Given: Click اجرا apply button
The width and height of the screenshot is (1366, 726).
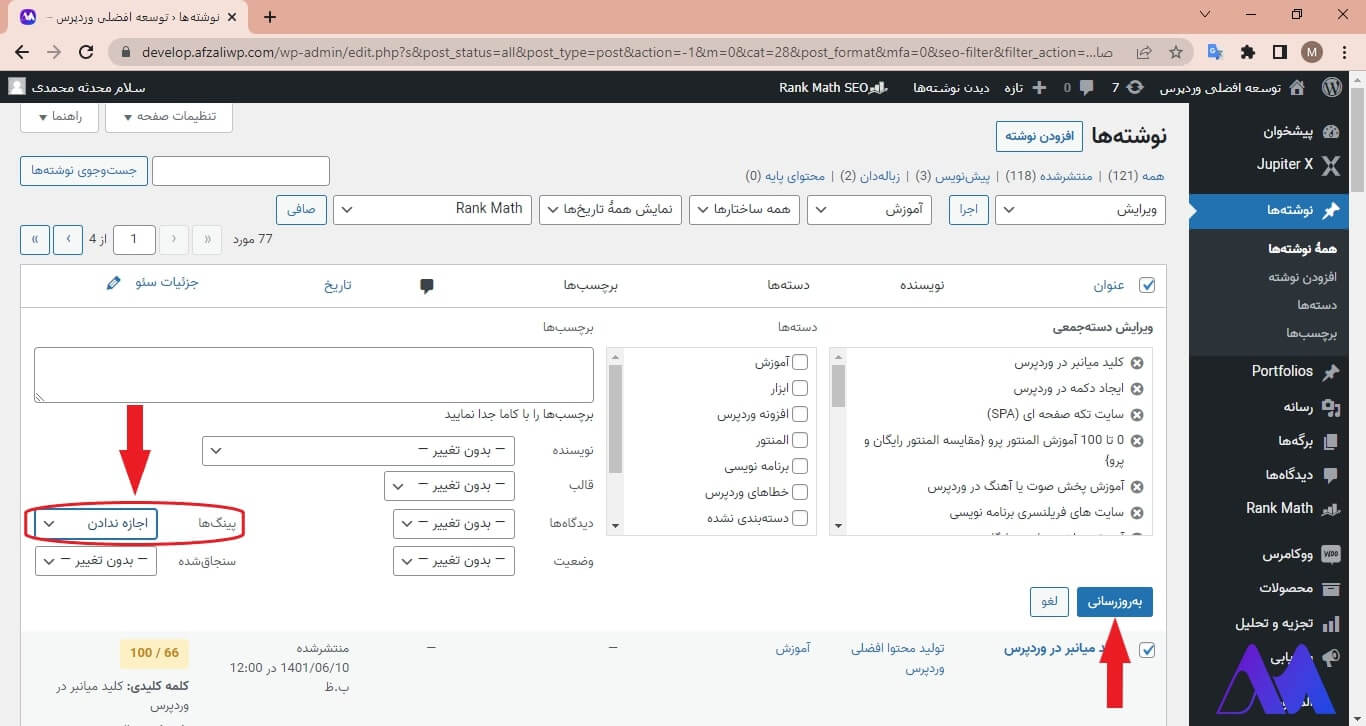Looking at the screenshot, I should point(969,210).
